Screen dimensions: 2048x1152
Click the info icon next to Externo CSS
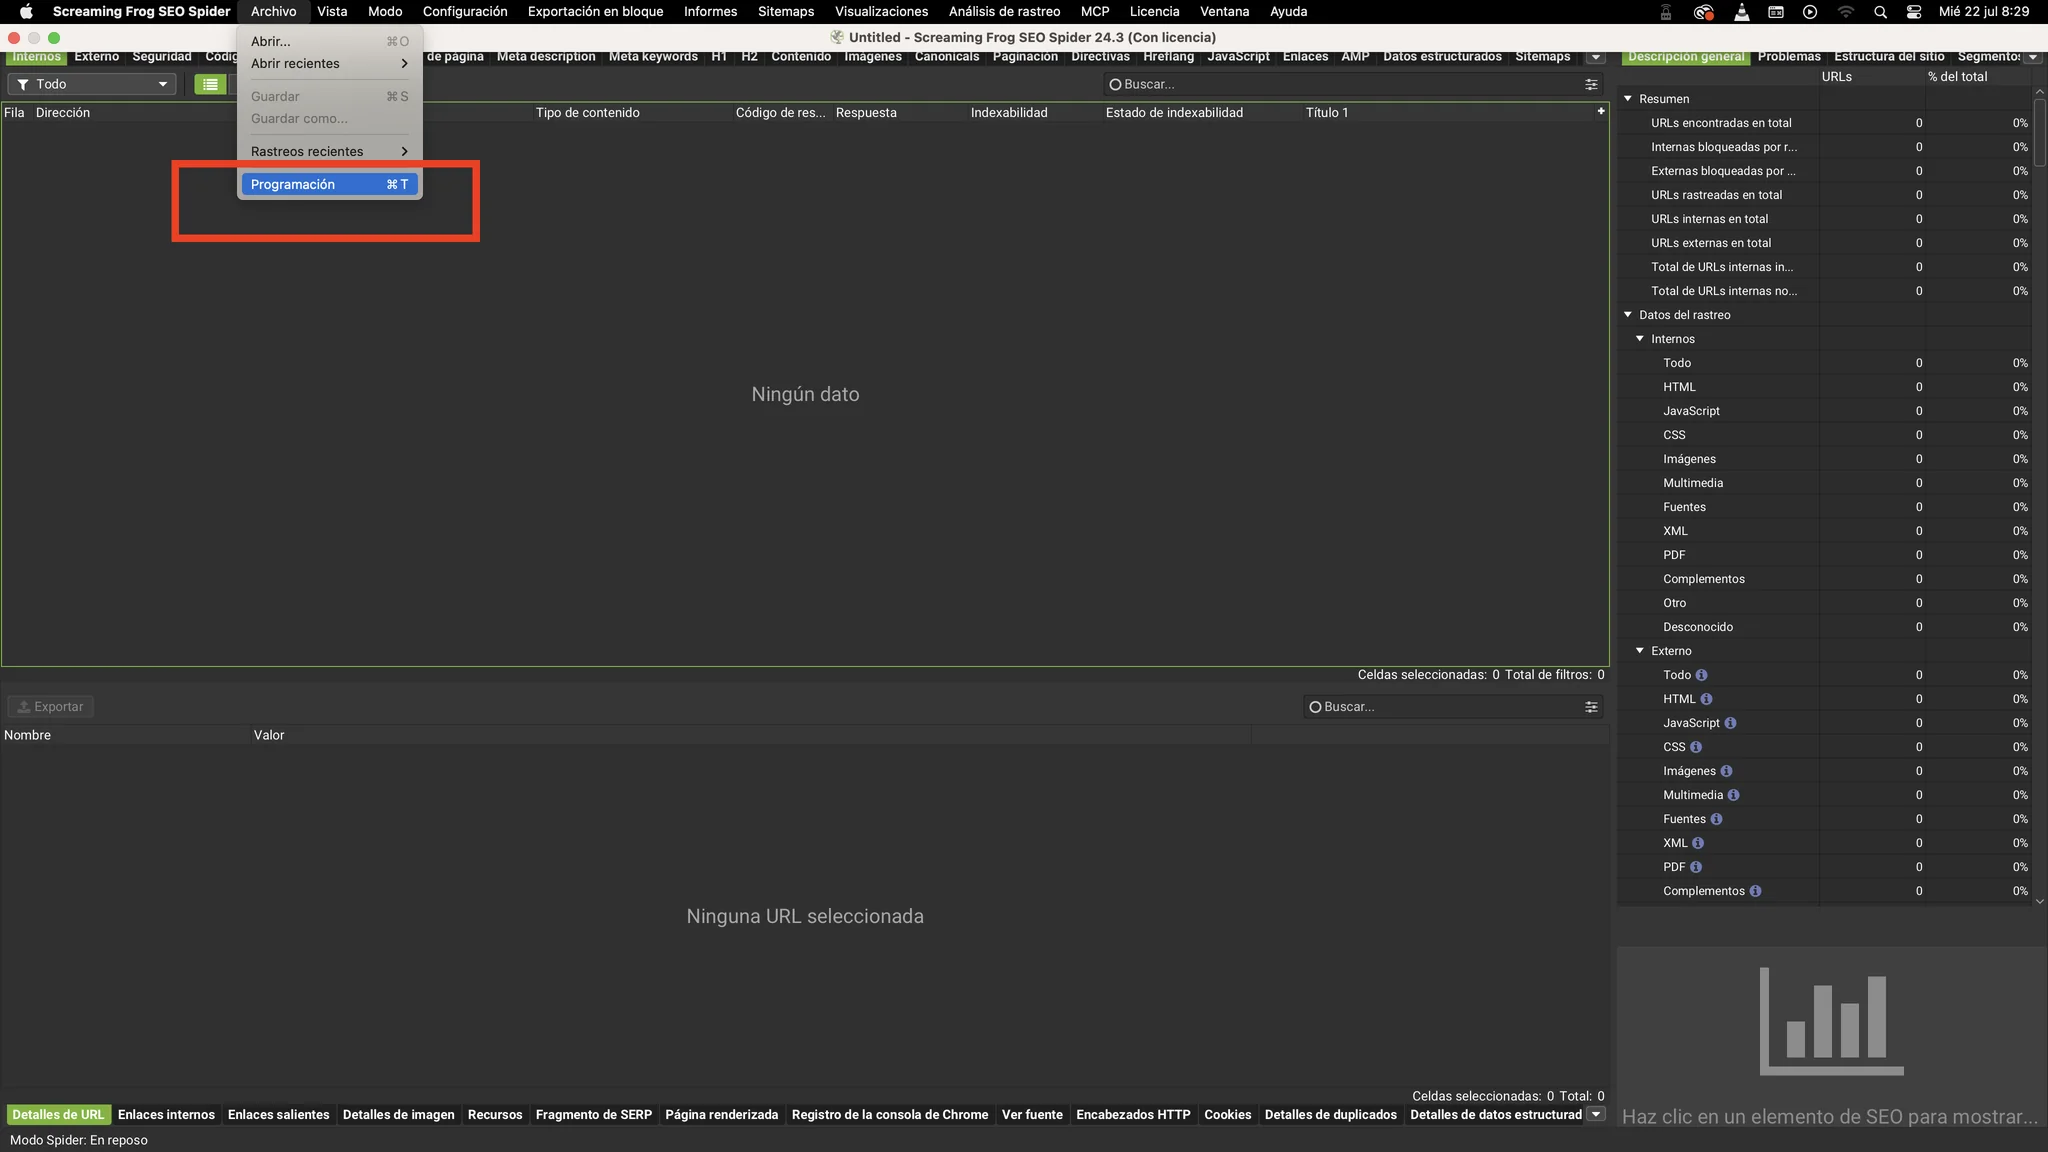point(1696,747)
